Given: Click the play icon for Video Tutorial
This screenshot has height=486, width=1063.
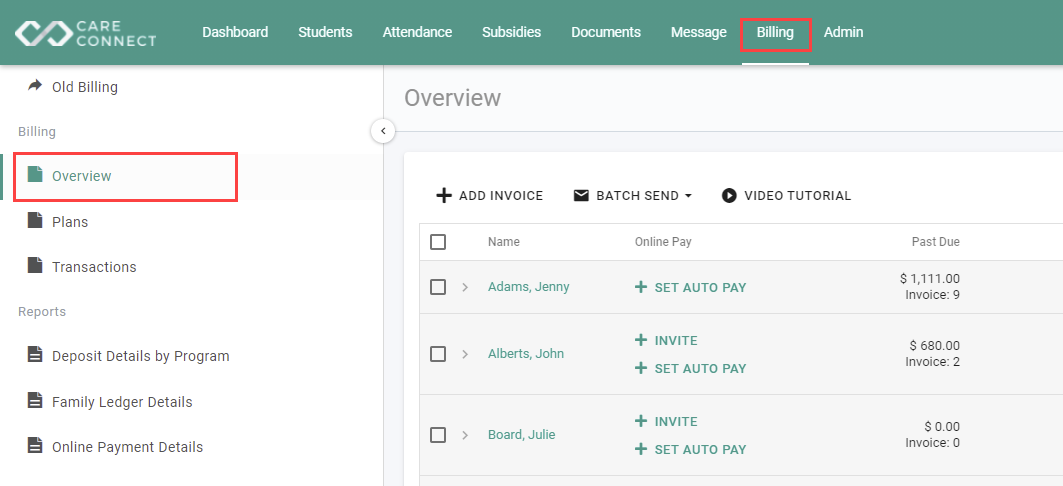Looking at the screenshot, I should pyautogui.click(x=729, y=195).
